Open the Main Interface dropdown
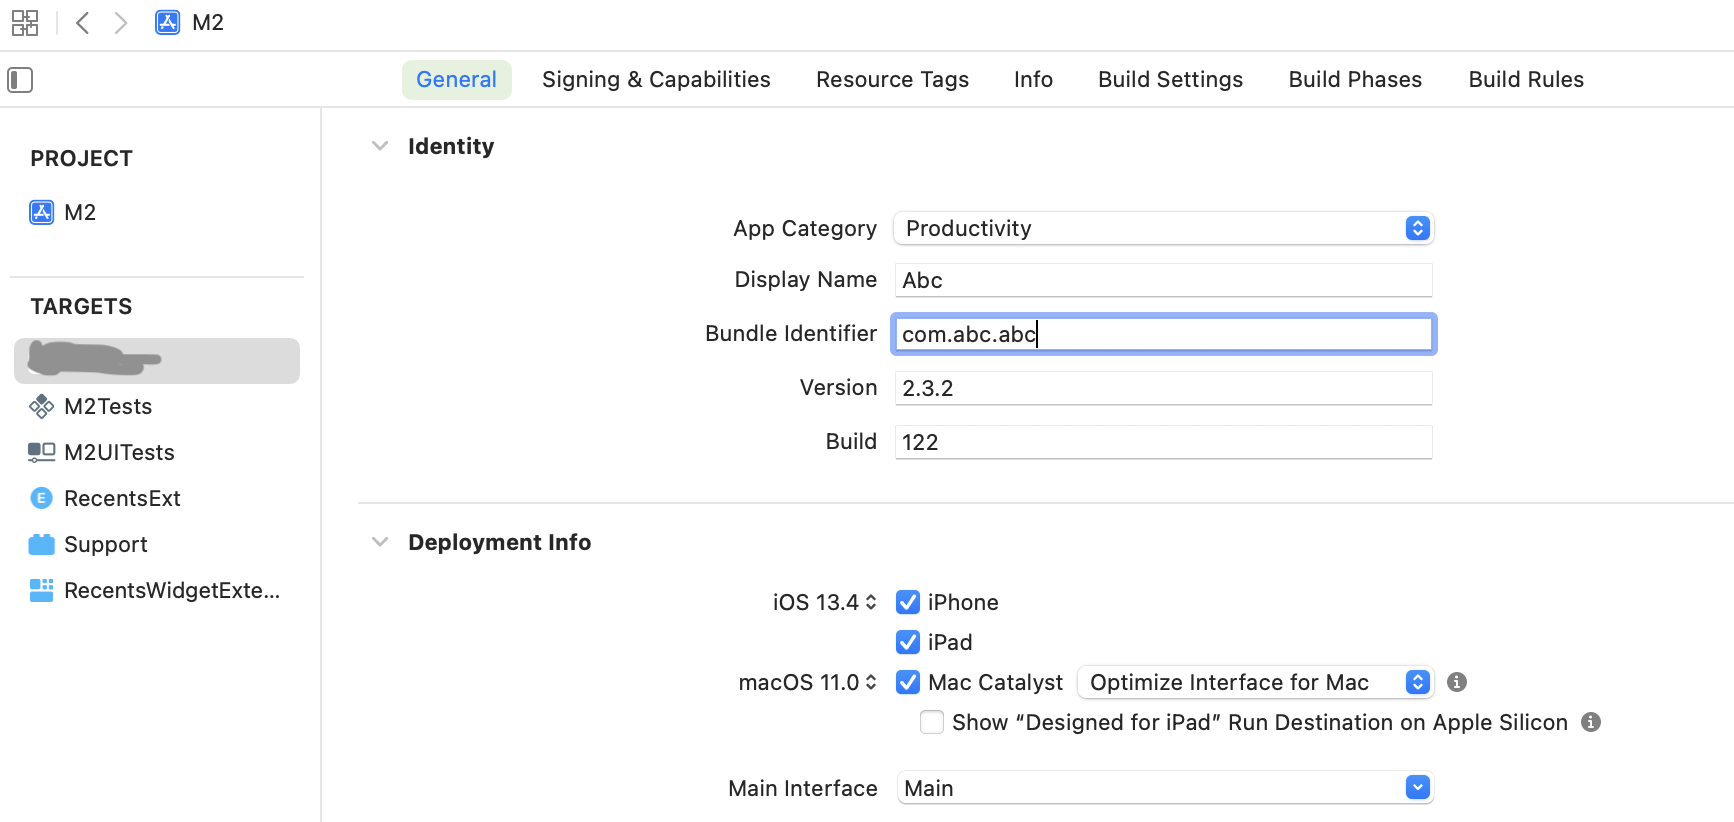The height and width of the screenshot is (822, 1734). (1164, 788)
